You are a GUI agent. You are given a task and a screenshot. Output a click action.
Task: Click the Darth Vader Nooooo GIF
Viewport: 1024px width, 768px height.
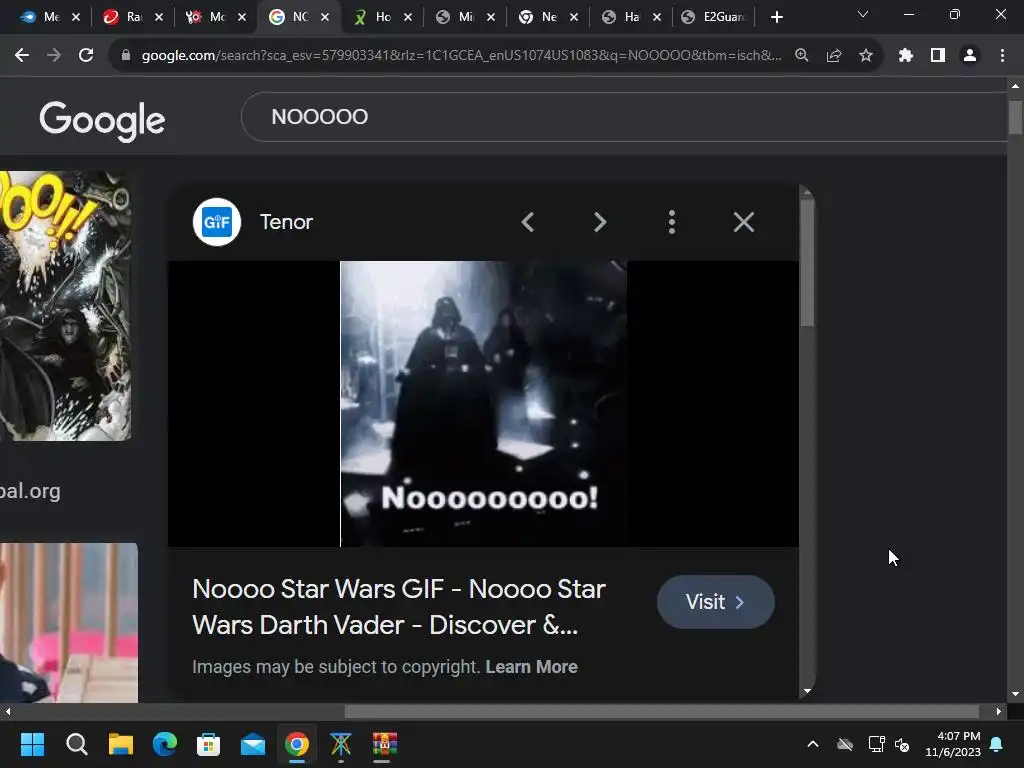click(x=483, y=404)
